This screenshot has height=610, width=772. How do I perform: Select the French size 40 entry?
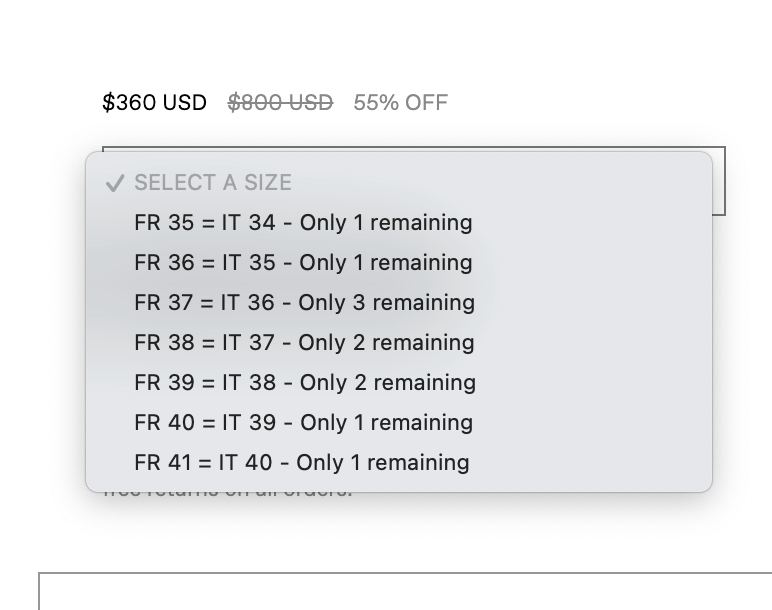(x=303, y=422)
